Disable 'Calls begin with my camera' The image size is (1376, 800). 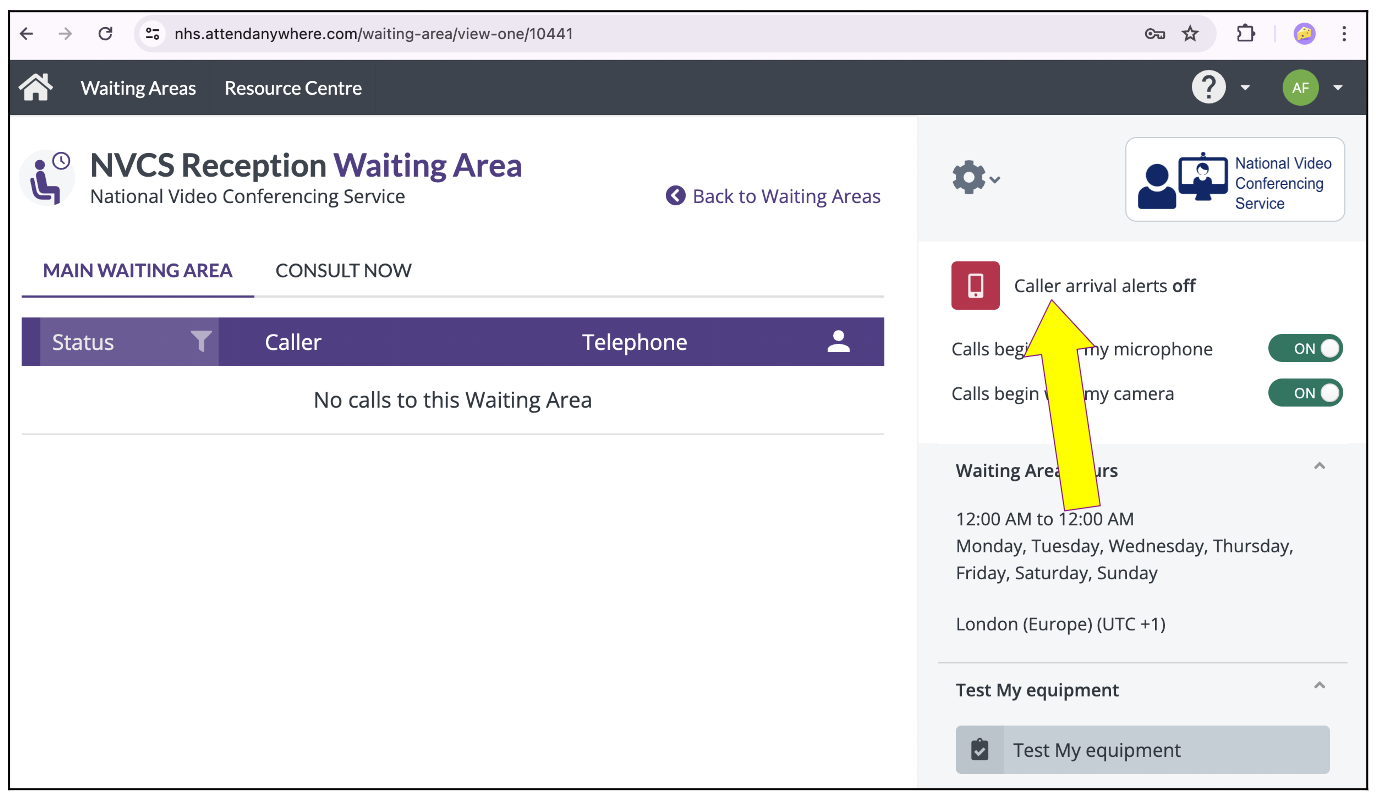[1305, 392]
